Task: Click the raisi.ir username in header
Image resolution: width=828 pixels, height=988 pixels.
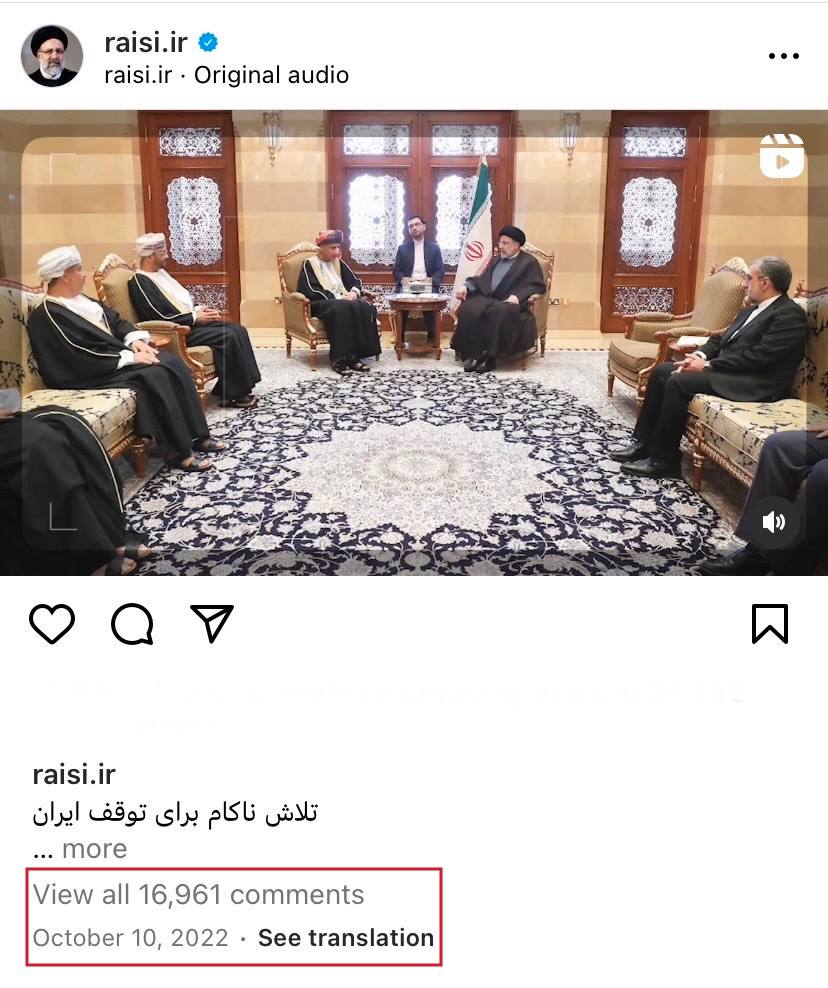Action: (x=146, y=42)
